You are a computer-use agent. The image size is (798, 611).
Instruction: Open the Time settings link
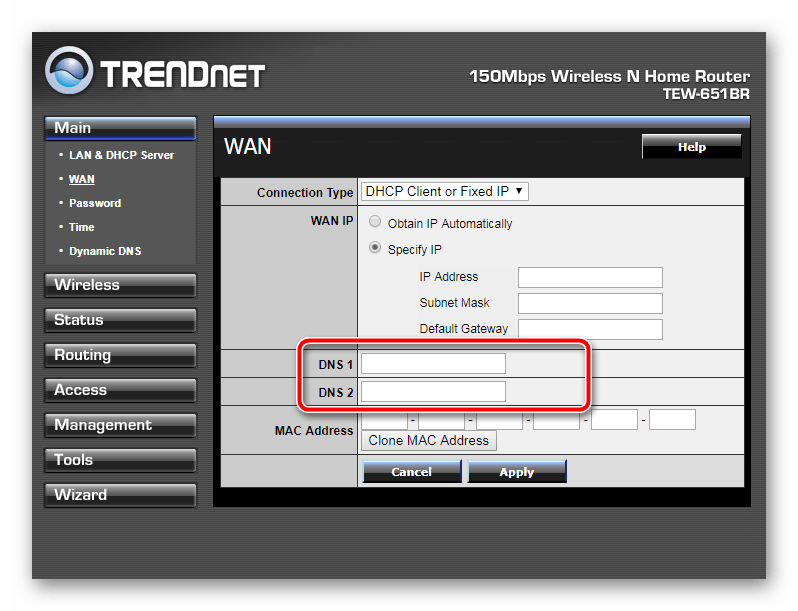click(x=81, y=227)
